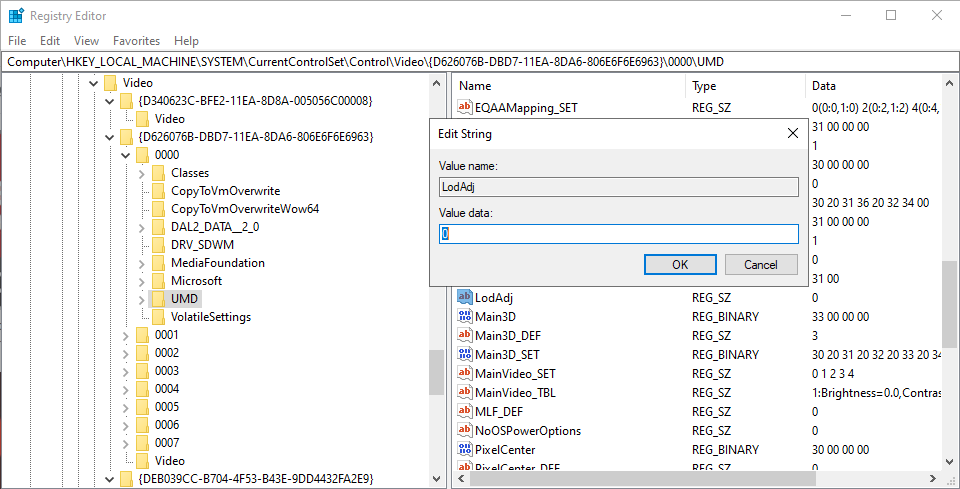Click the folder icon of the 0007 key

coord(142,442)
